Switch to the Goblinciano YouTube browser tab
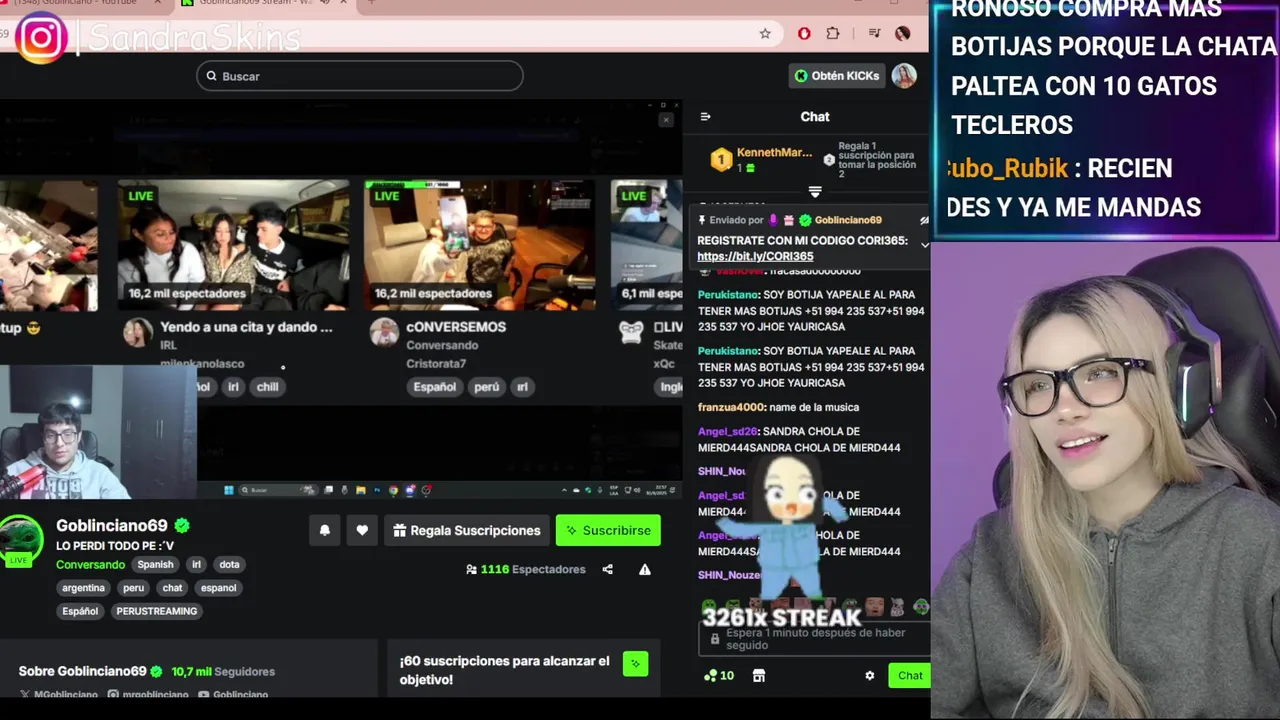This screenshot has height=720, width=1280. click(x=82, y=4)
